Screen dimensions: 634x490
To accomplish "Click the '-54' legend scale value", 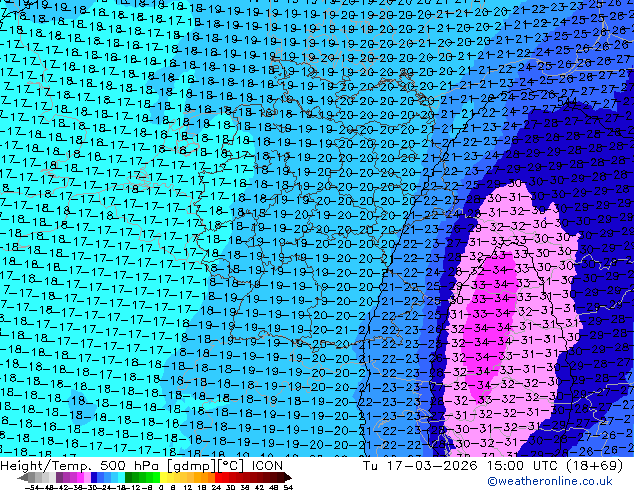I will point(32,487).
